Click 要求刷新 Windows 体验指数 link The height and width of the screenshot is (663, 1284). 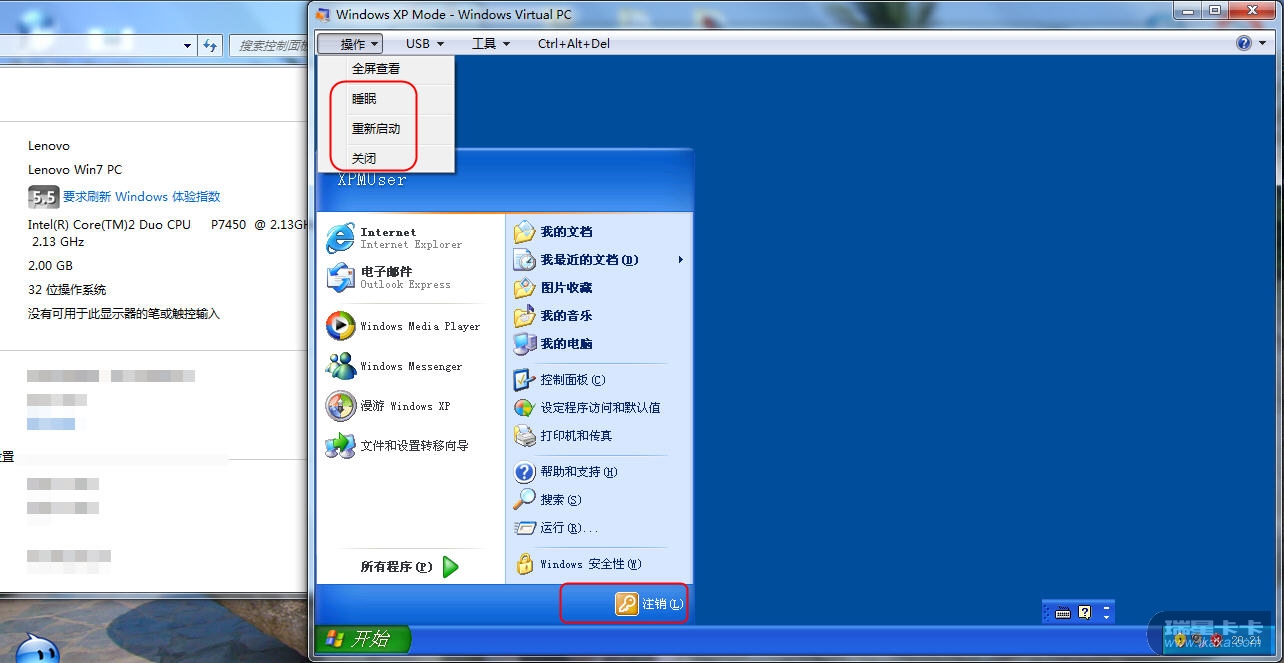(x=142, y=197)
